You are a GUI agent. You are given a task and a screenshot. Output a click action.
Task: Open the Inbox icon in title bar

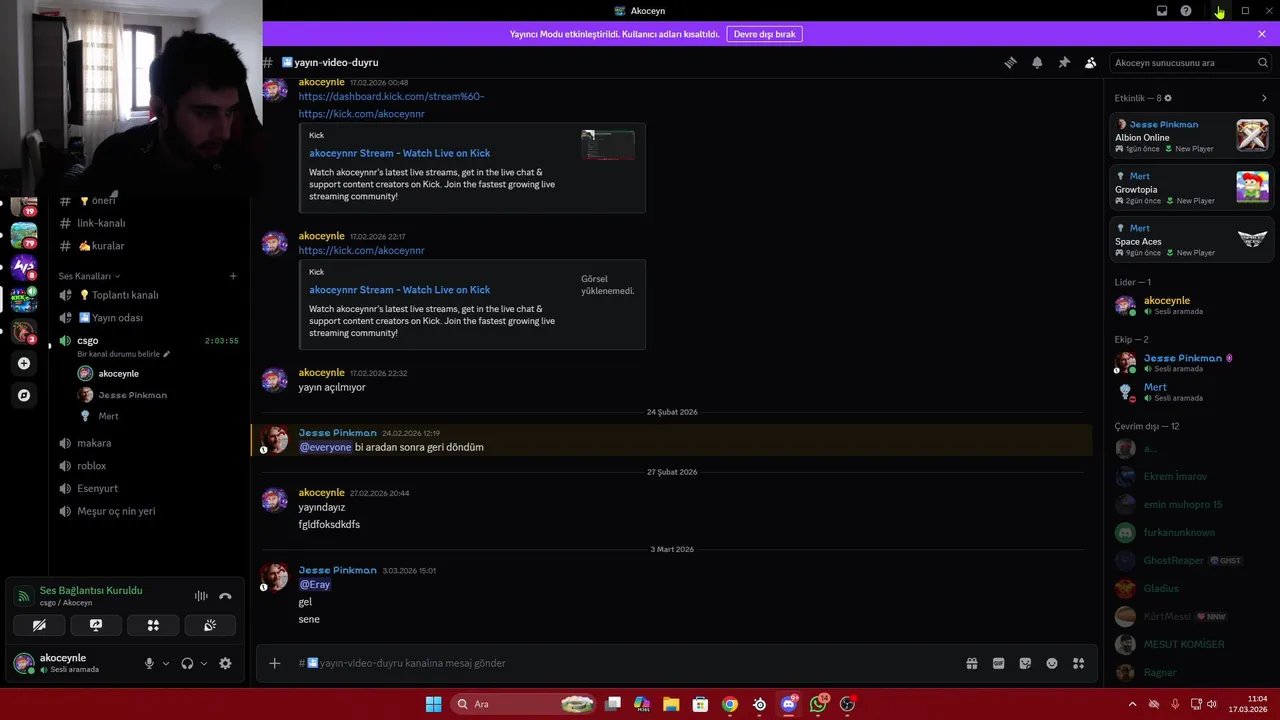(1162, 11)
